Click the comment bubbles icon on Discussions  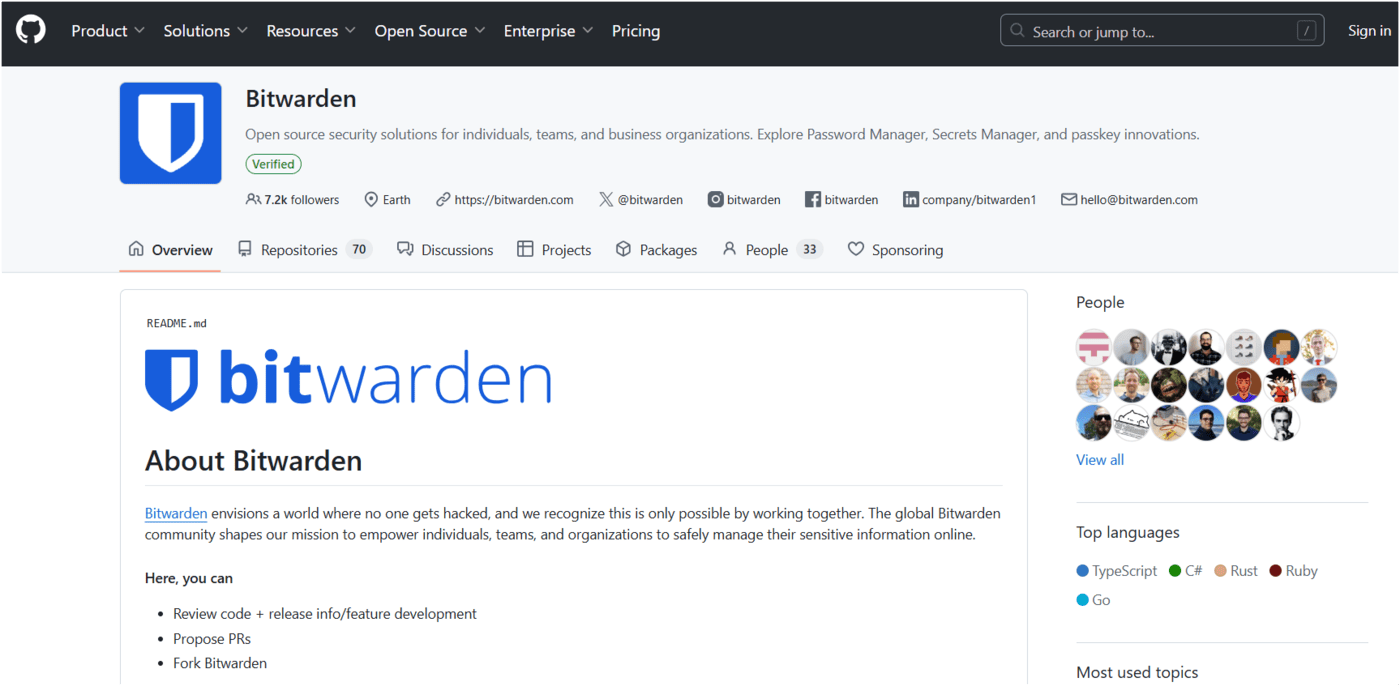[x=405, y=249]
